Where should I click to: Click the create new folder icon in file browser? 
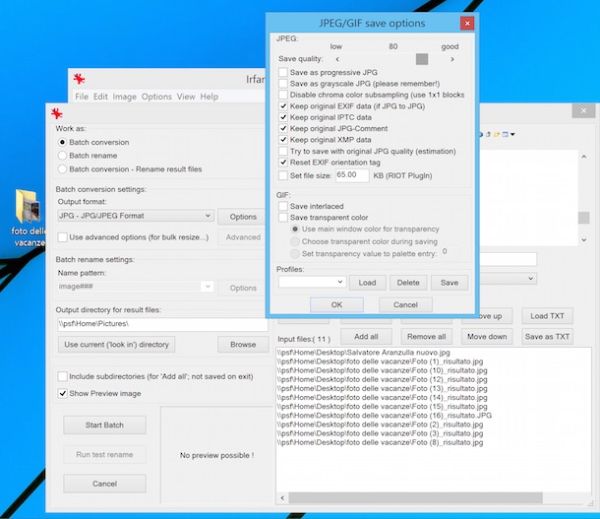pyautogui.click(x=496, y=133)
